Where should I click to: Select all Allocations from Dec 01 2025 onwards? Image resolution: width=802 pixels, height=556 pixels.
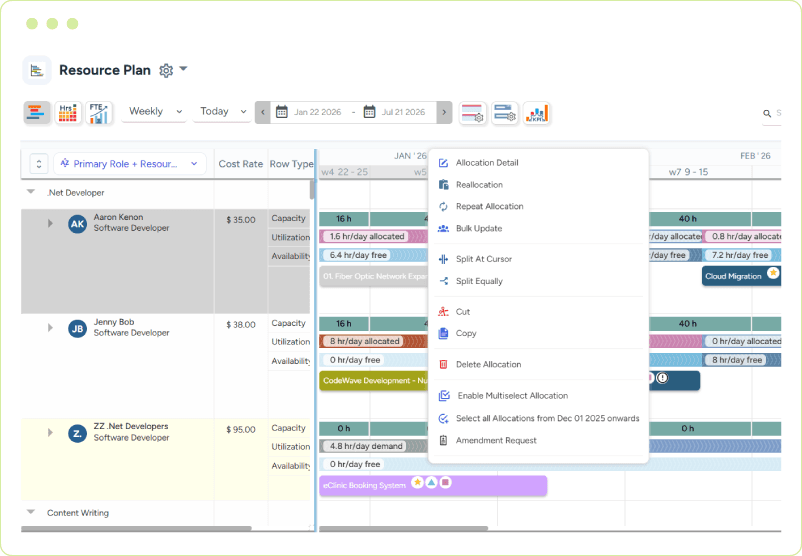538,418
